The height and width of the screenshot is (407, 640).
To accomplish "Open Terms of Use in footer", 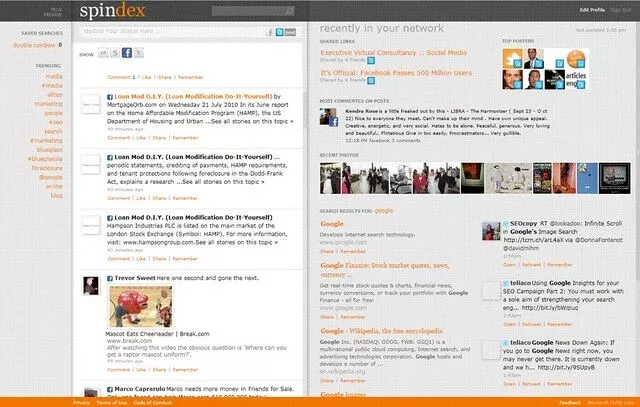I will 112,403.
